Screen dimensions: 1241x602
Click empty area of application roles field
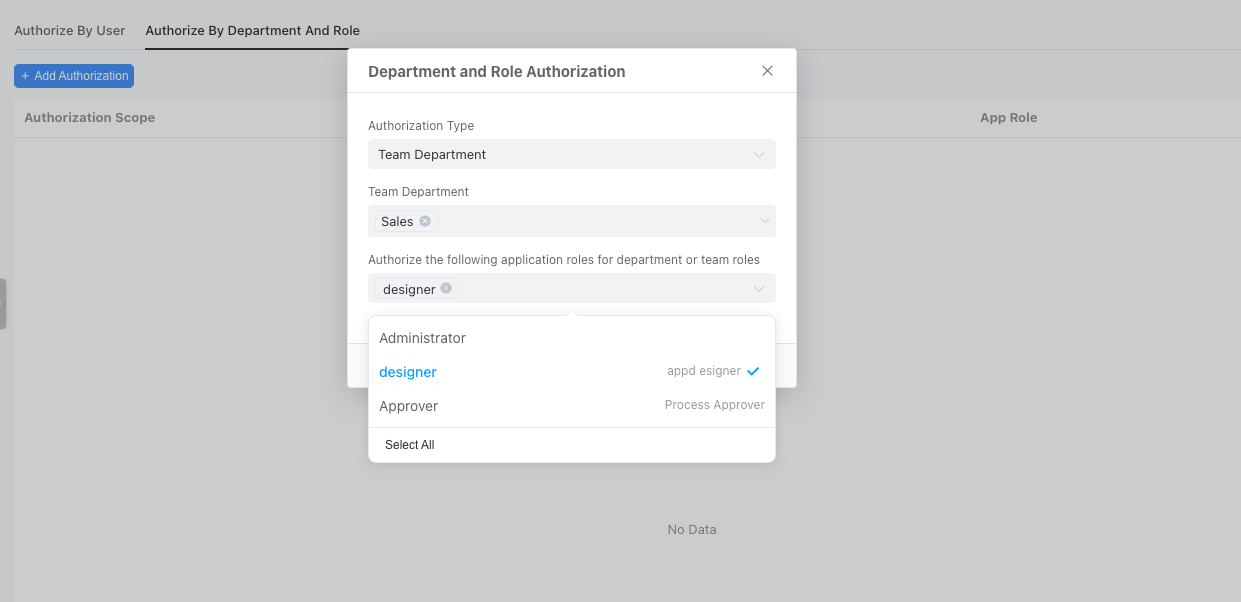pyautogui.click(x=600, y=289)
